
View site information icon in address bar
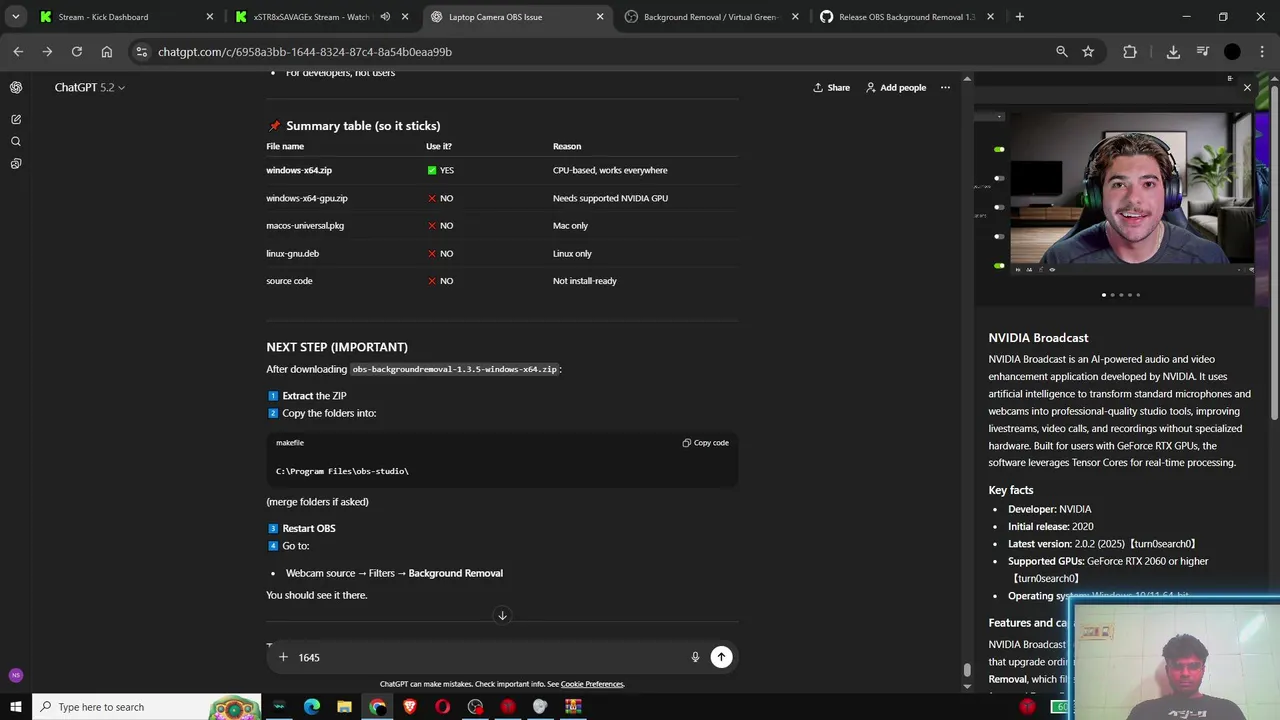click(141, 51)
